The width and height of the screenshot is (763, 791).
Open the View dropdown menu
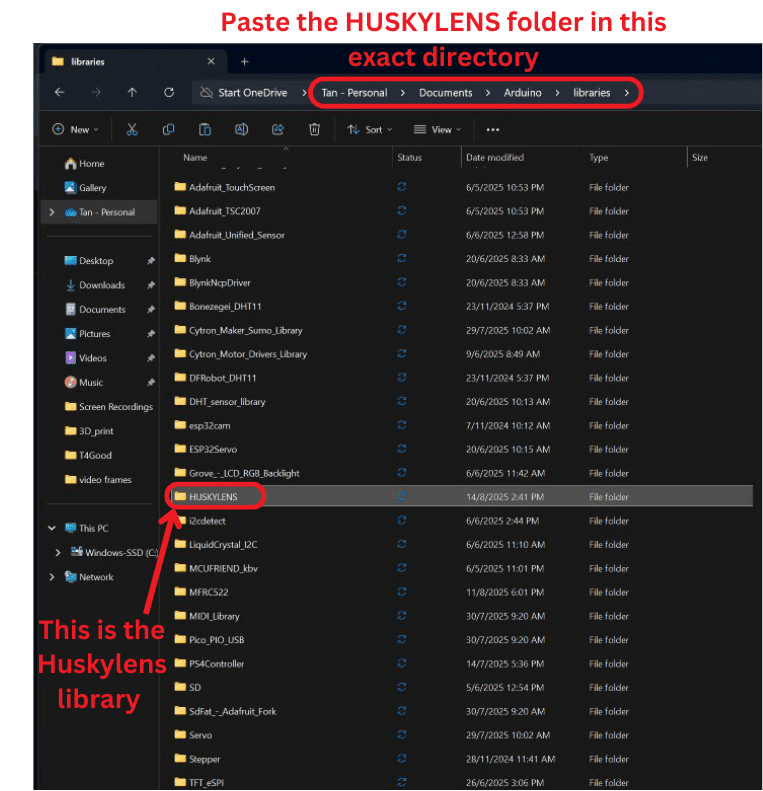point(437,130)
